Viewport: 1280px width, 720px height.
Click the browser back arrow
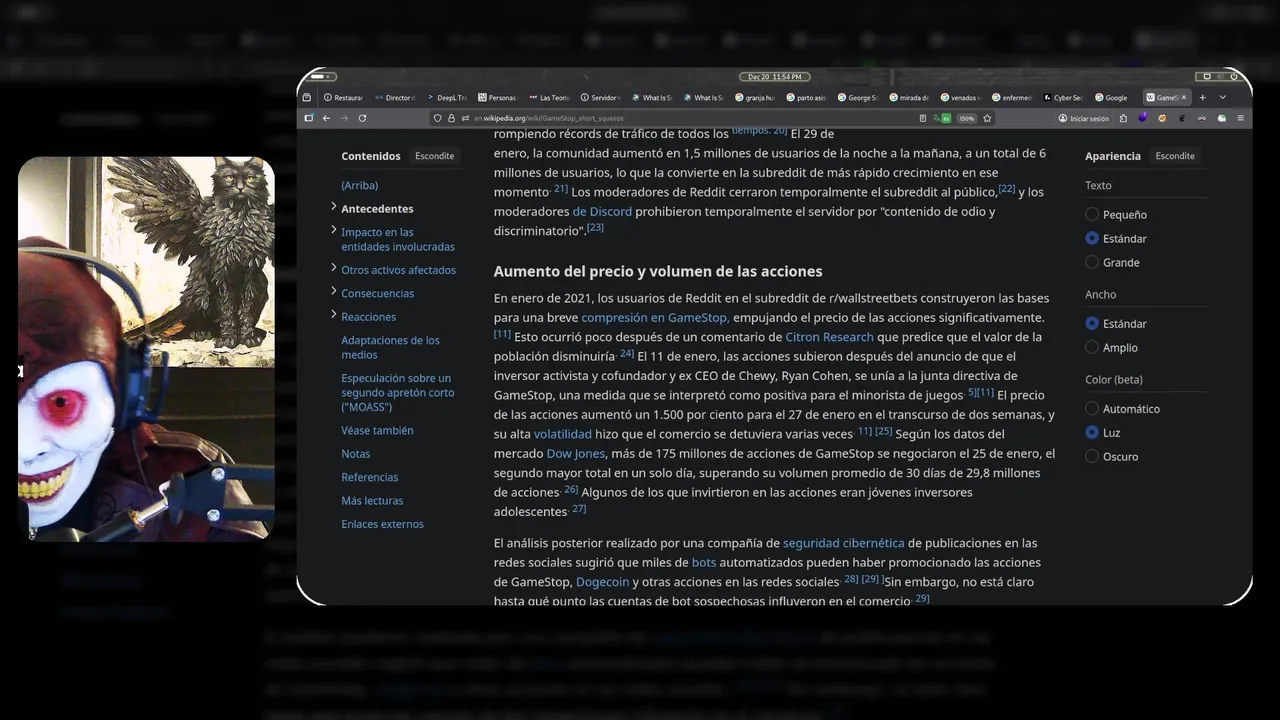(326, 118)
